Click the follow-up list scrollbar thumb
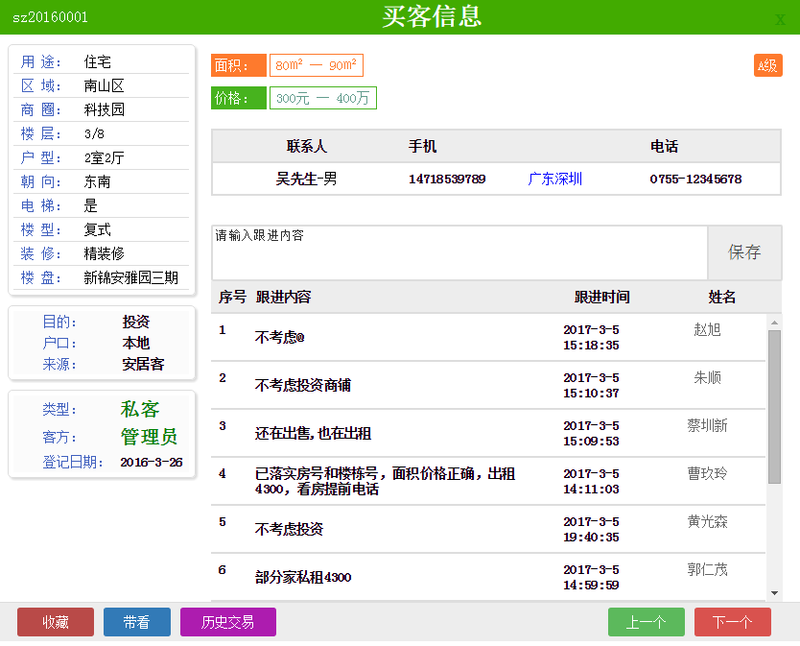800x646 pixels. pos(774,407)
